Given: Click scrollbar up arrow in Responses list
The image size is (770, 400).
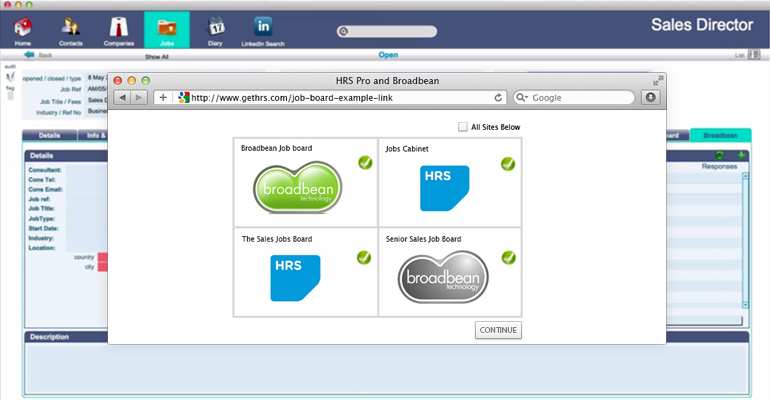Looking at the screenshot, I should [745, 176].
